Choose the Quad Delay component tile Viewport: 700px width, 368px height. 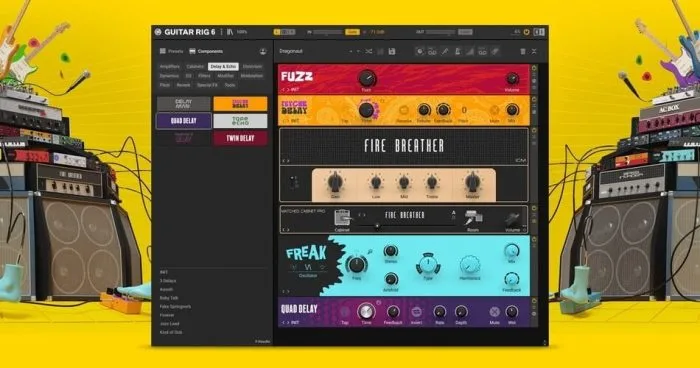click(183, 121)
